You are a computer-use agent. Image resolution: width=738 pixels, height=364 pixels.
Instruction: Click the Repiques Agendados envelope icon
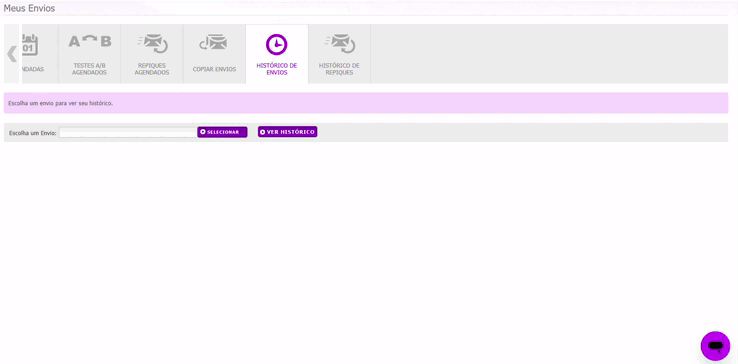[152, 43]
